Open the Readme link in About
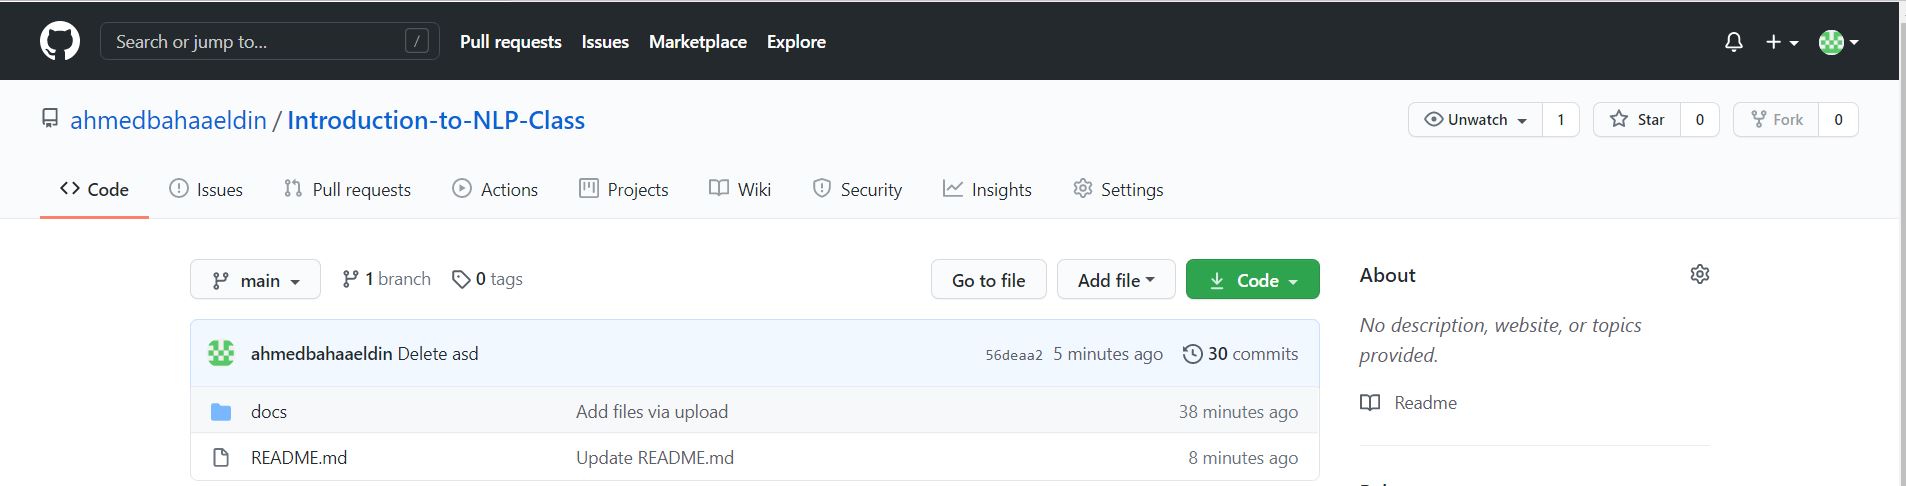 click(1409, 403)
